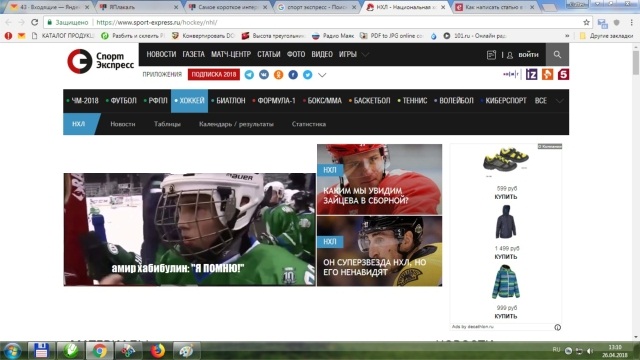Open the Амир Хабибулин video thumbnail
The image size is (640, 360).
[189, 229]
